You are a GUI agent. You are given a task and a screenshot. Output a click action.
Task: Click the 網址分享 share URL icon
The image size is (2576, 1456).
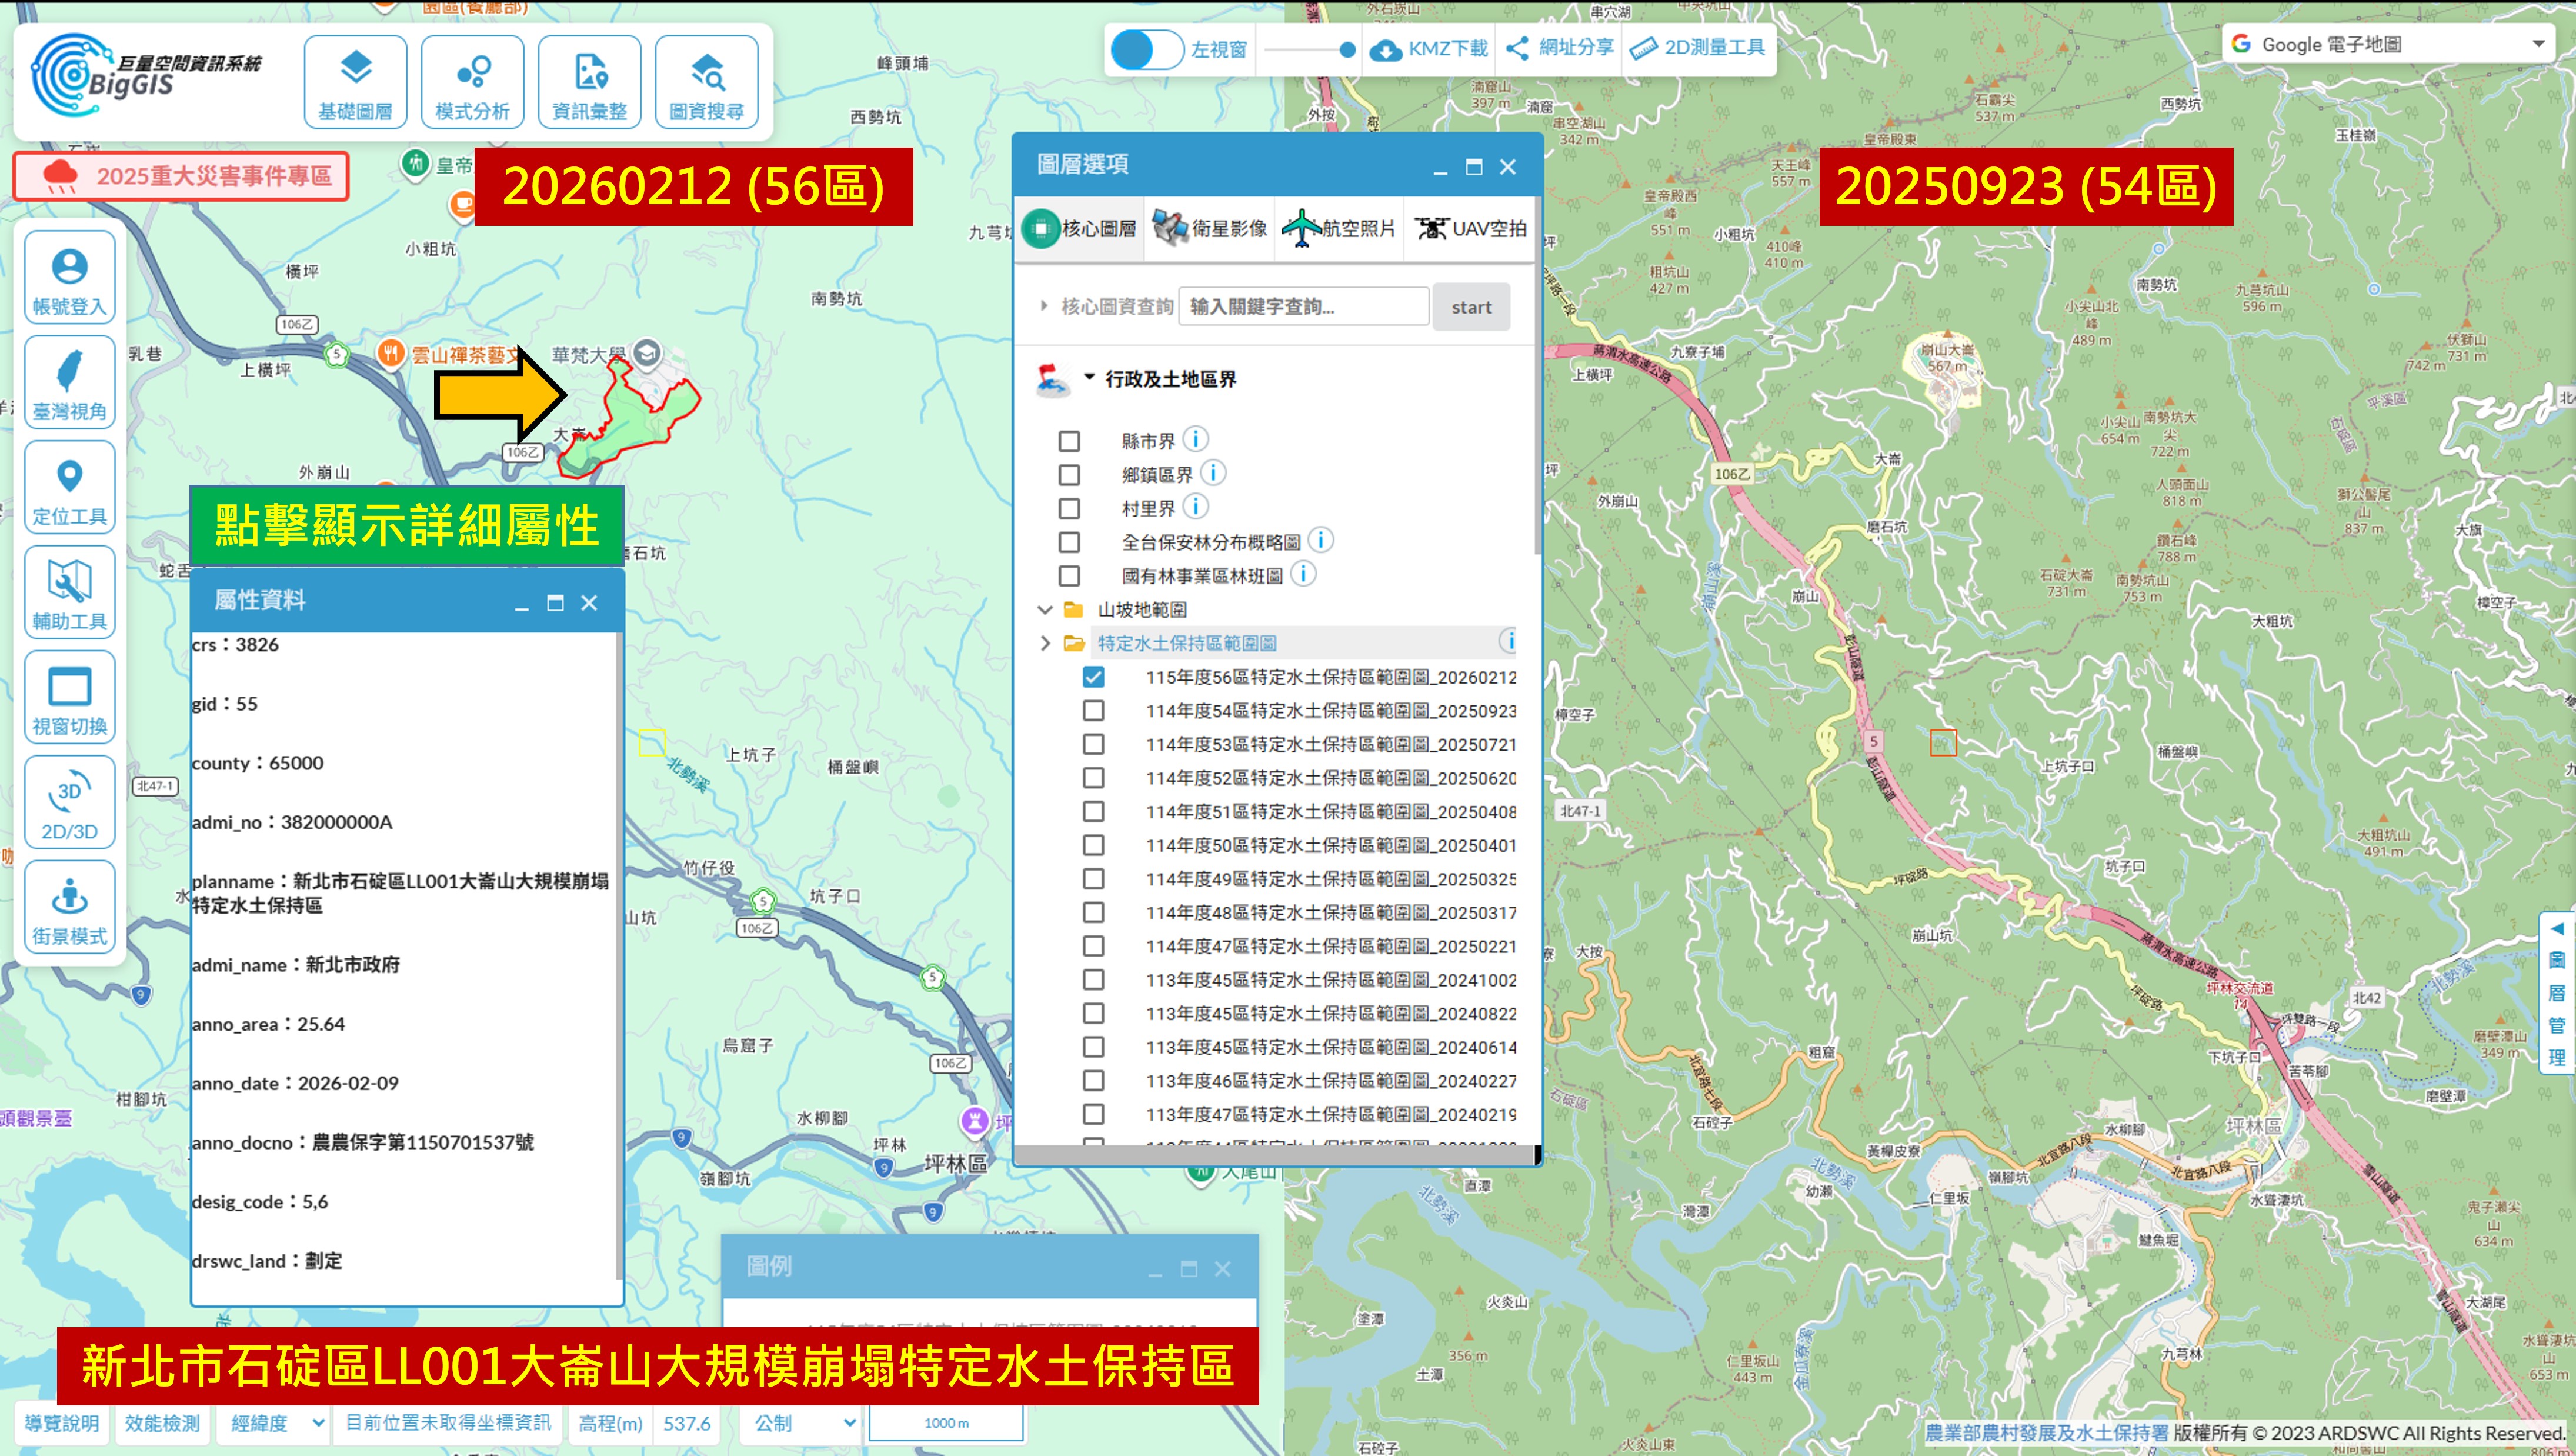(1517, 48)
